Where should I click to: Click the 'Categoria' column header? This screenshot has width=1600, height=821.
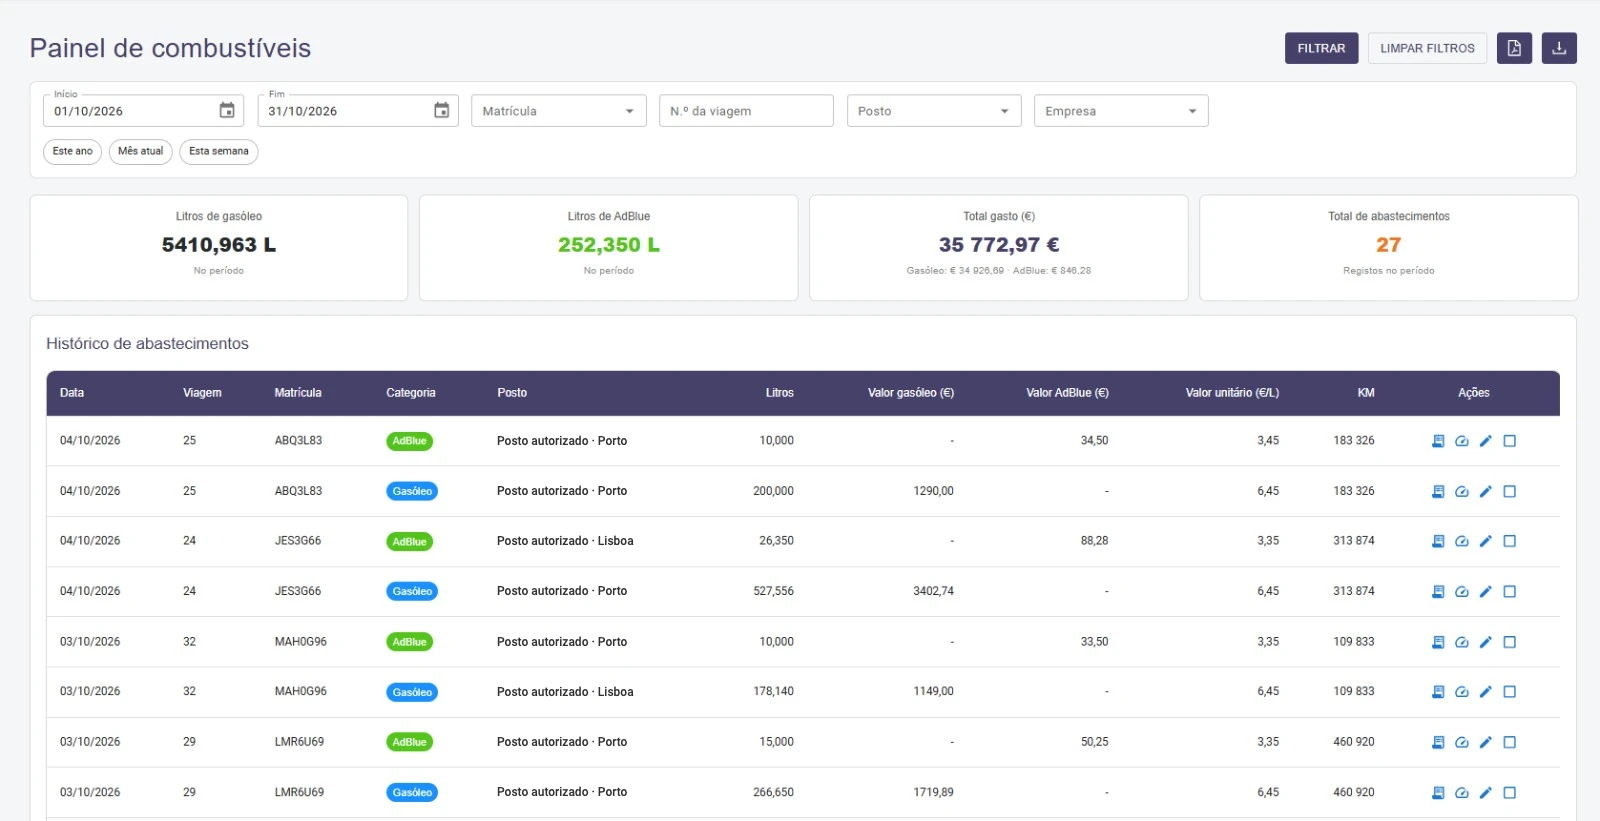411,393
